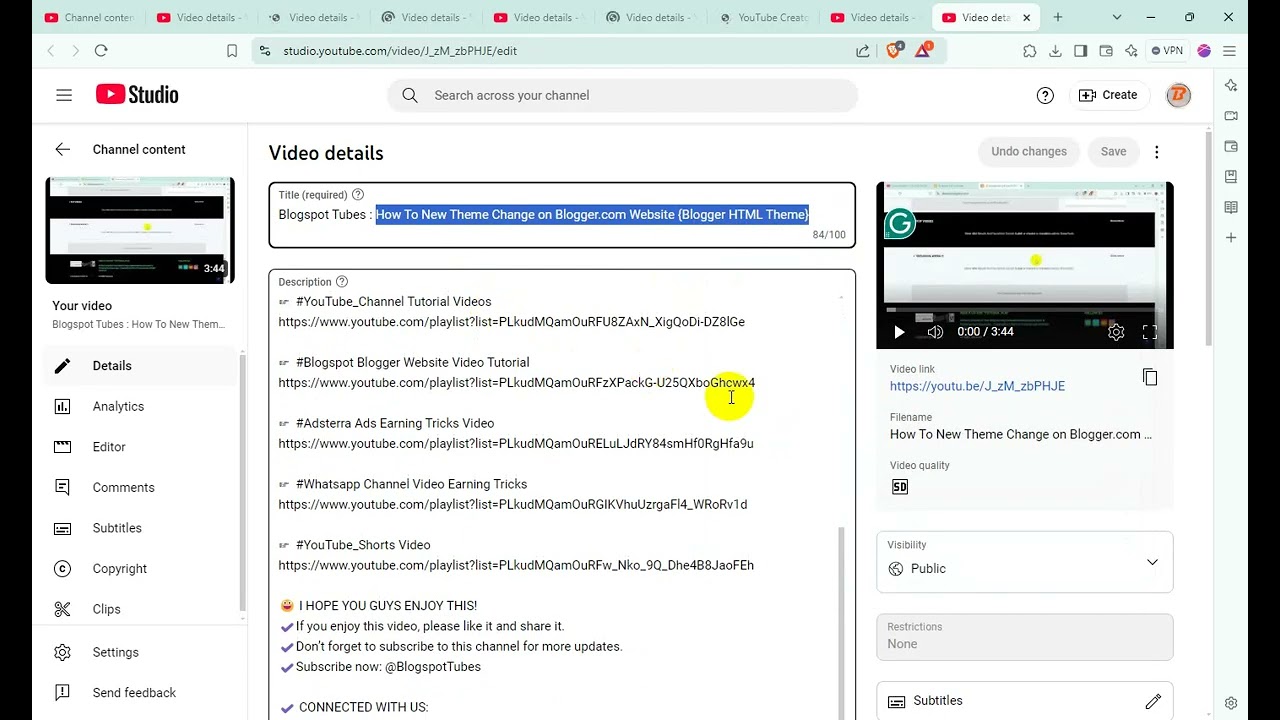Click the Create video button
The height and width of the screenshot is (720, 1280).
[1108, 95]
